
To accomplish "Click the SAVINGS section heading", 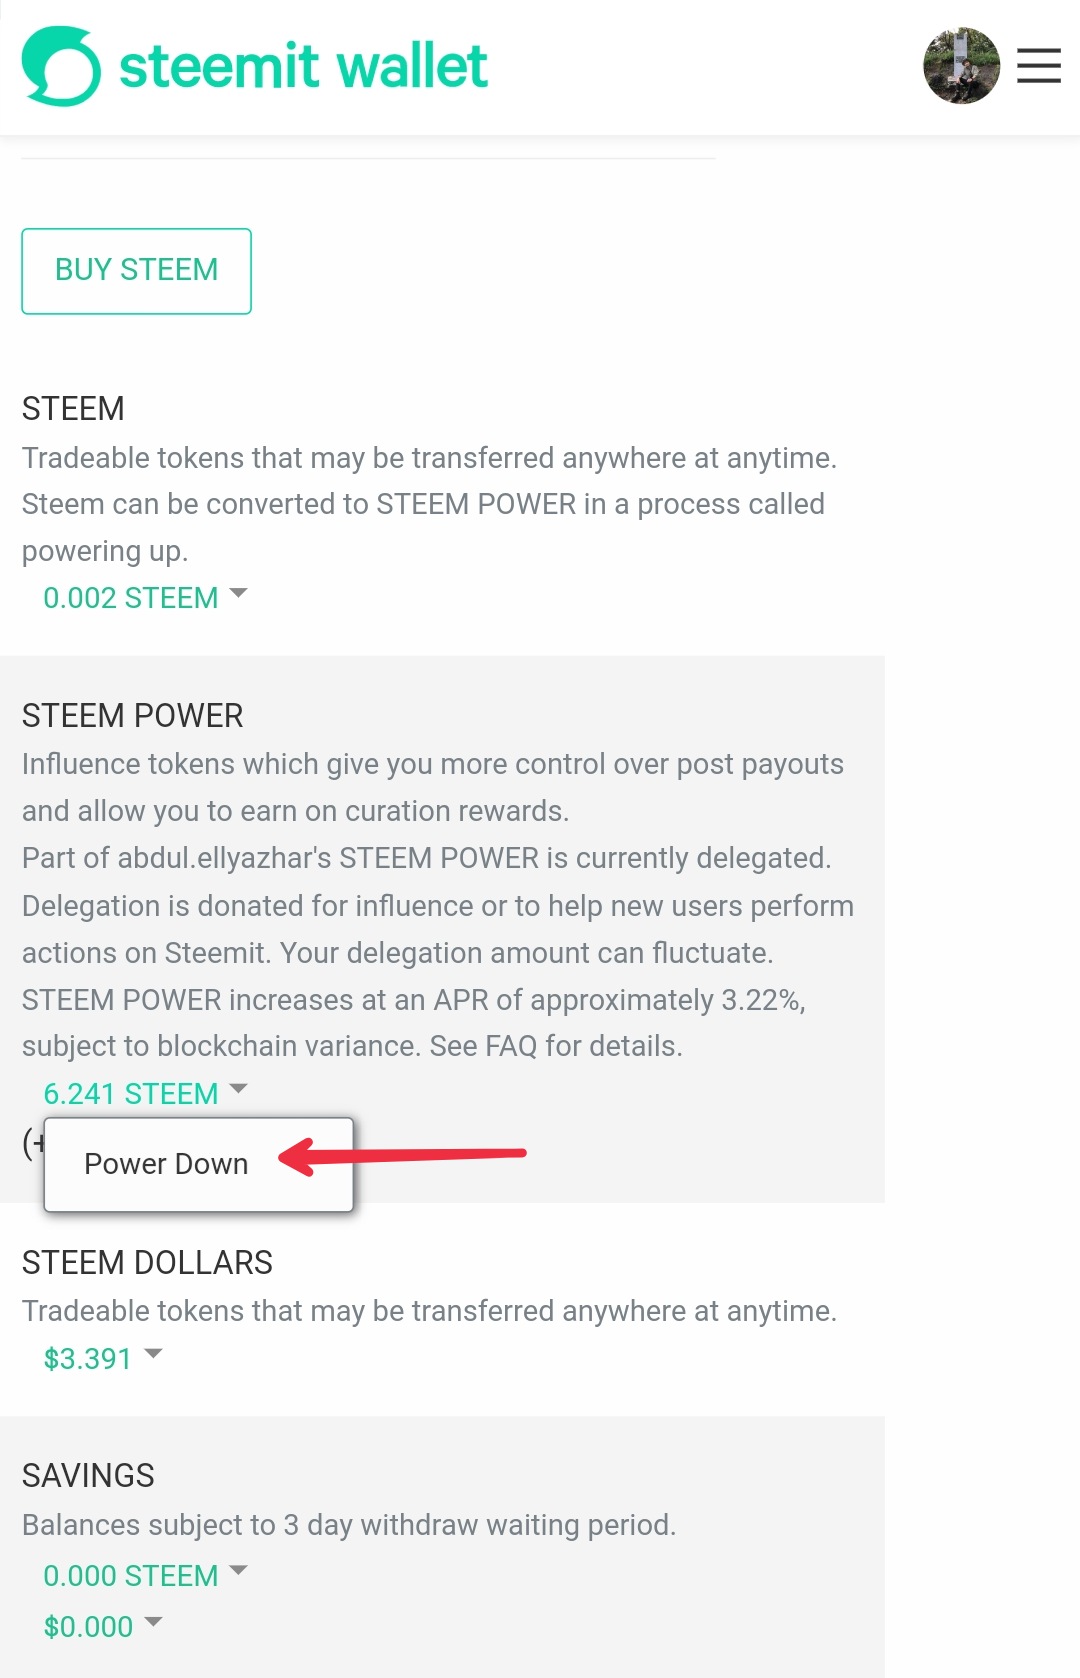I will 88,1476.
